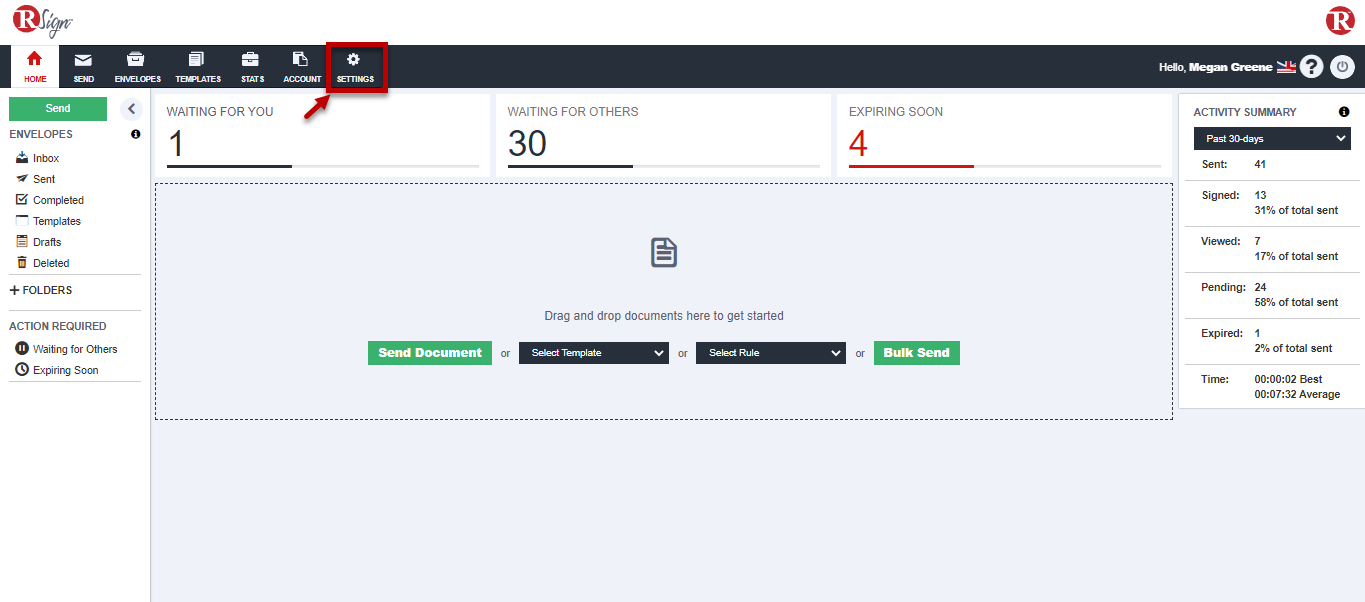This screenshot has width=1365, height=602.
Task: Open the Select Template dropdown
Action: [593, 353]
